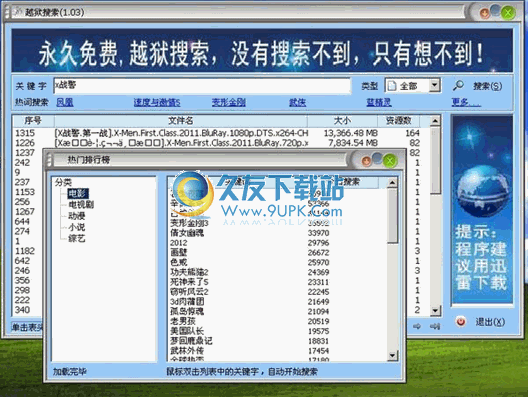Click the 提示 Xunlei ad banner
The height and width of the screenshot is (397, 528).
482,209
